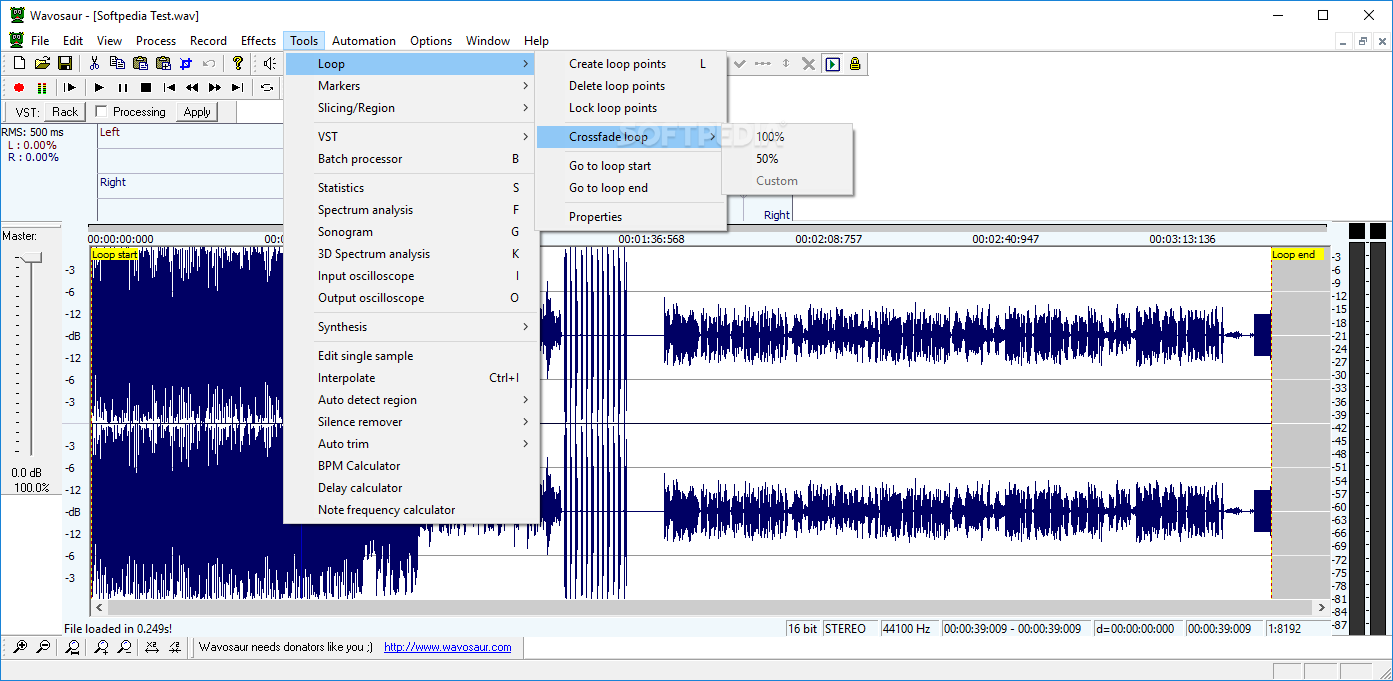This screenshot has width=1393, height=681.
Task: Click the New file icon
Action: click(19, 63)
